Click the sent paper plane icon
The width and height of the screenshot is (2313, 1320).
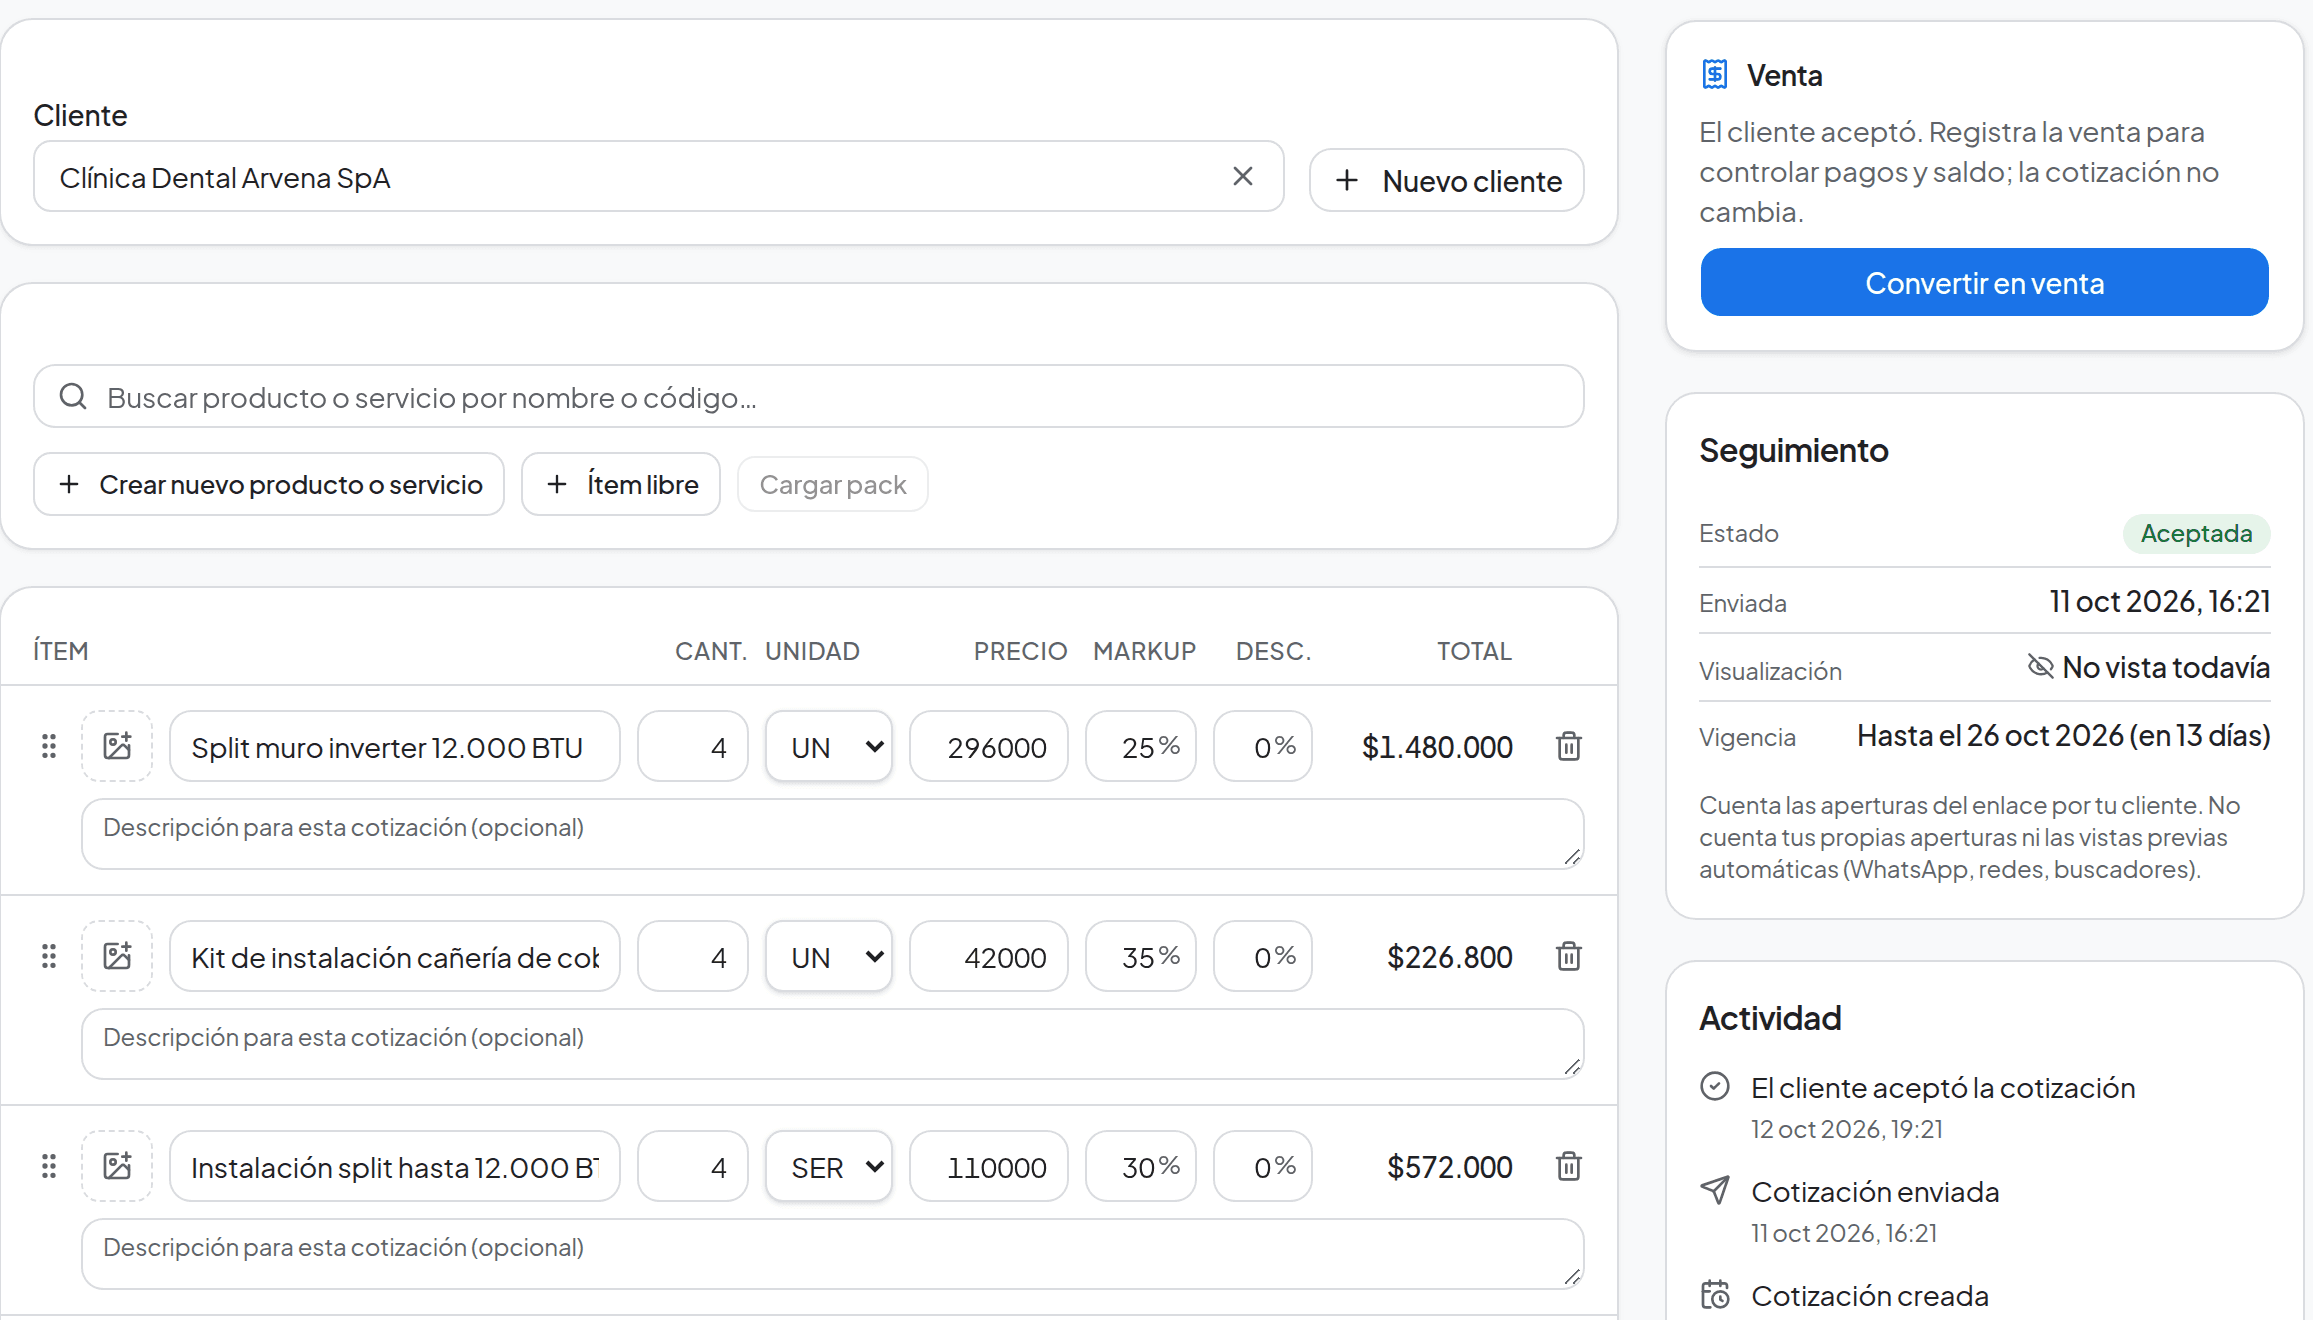coord(1715,1190)
